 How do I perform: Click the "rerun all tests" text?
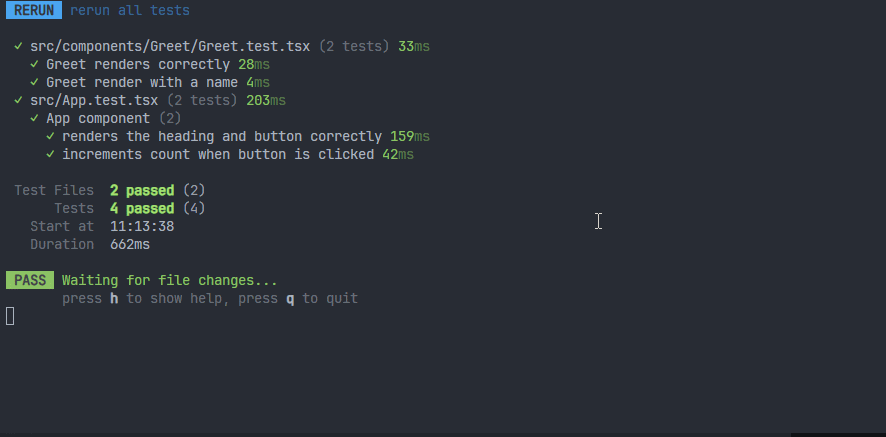[x=129, y=11]
